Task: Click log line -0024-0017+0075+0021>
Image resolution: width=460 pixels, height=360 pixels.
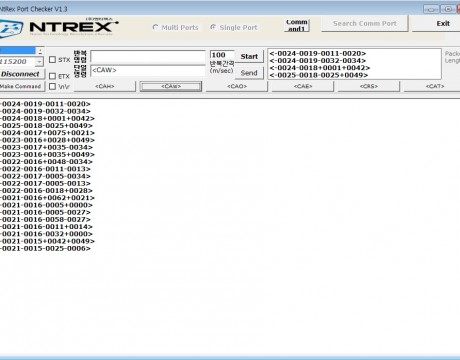Action: click(x=47, y=133)
